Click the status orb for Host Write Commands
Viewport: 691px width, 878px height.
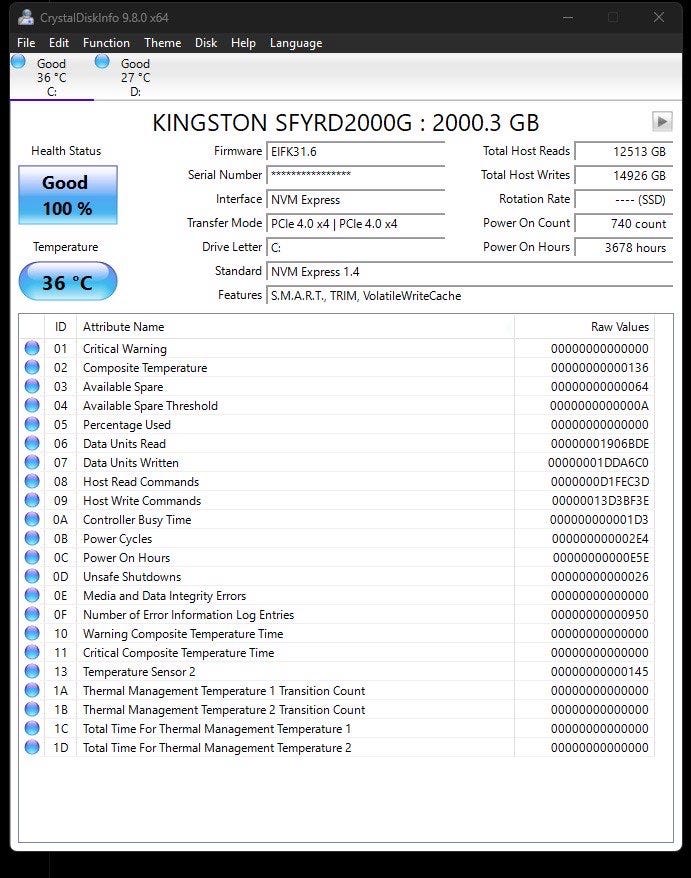[32, 501]
